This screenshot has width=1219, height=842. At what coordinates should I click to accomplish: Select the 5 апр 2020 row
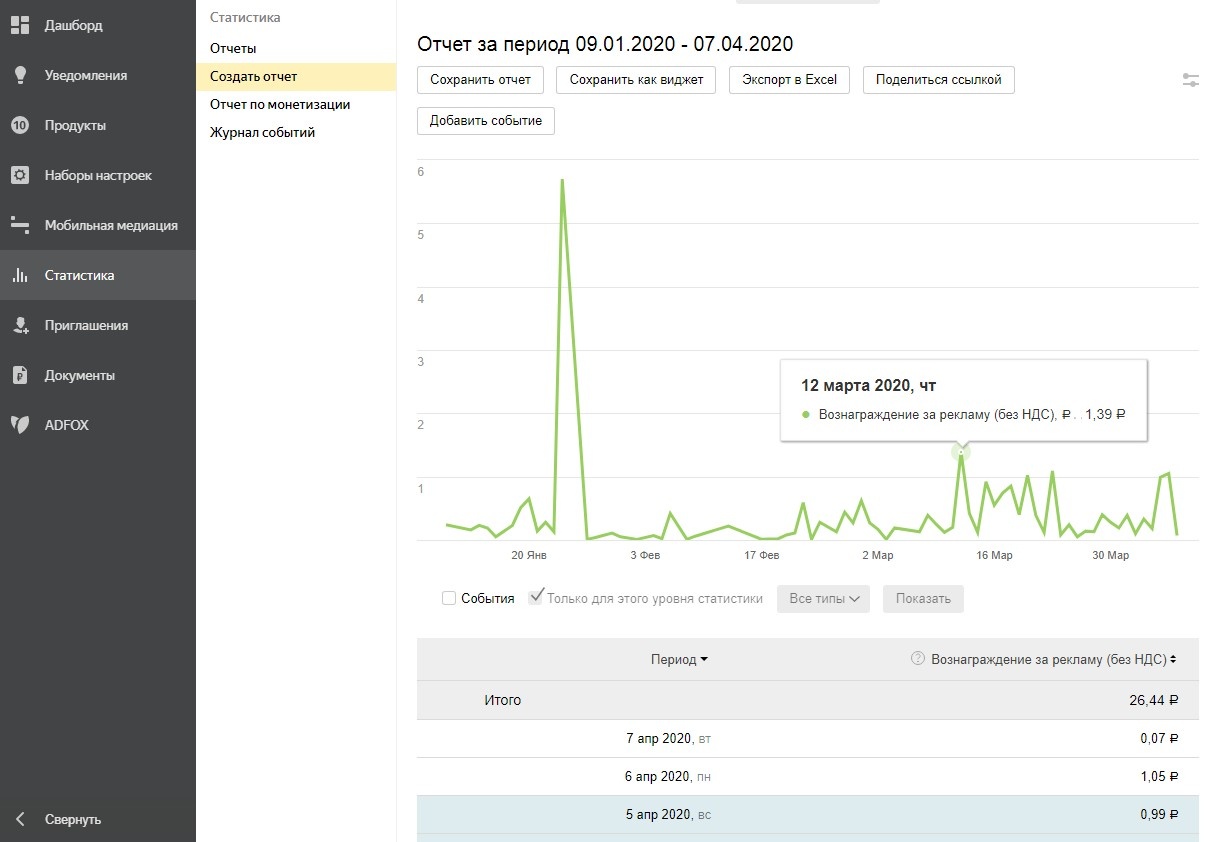coord(807,814)
